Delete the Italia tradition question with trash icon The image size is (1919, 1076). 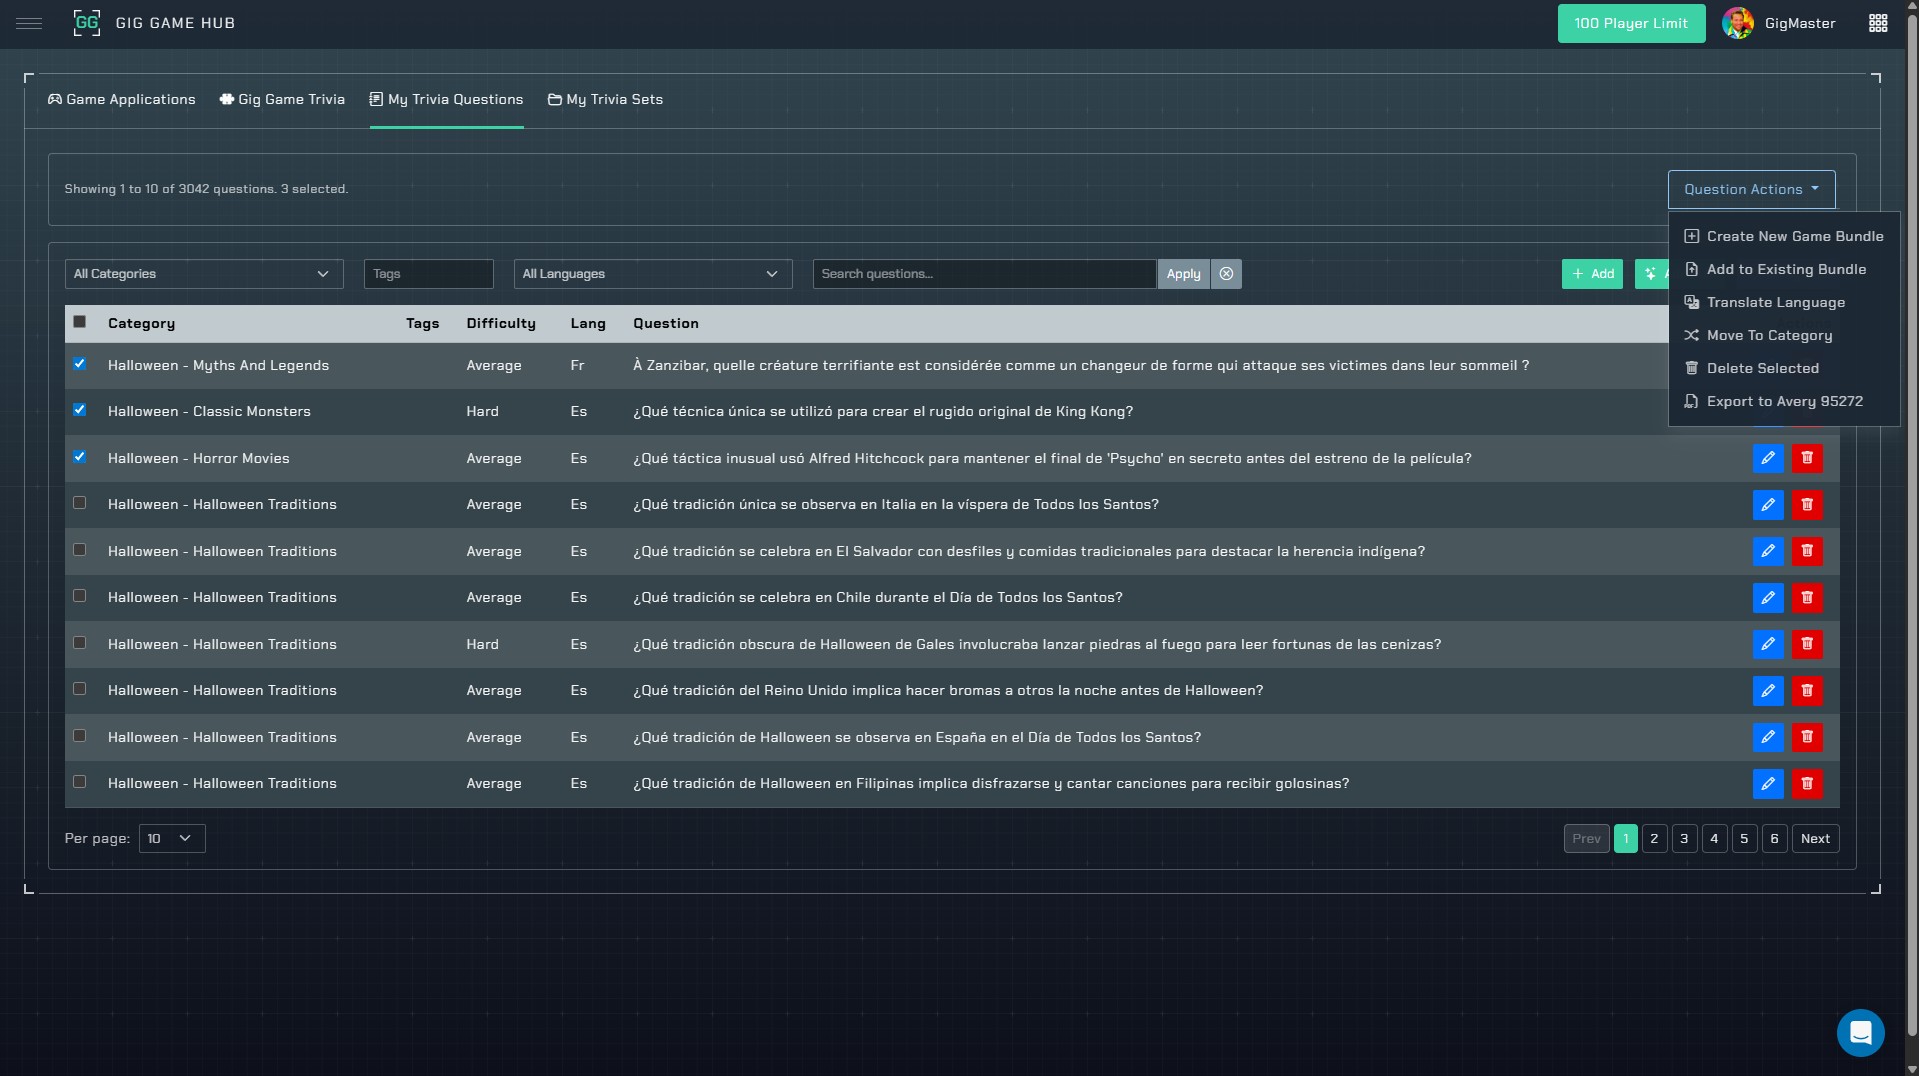click(1806, 505)
